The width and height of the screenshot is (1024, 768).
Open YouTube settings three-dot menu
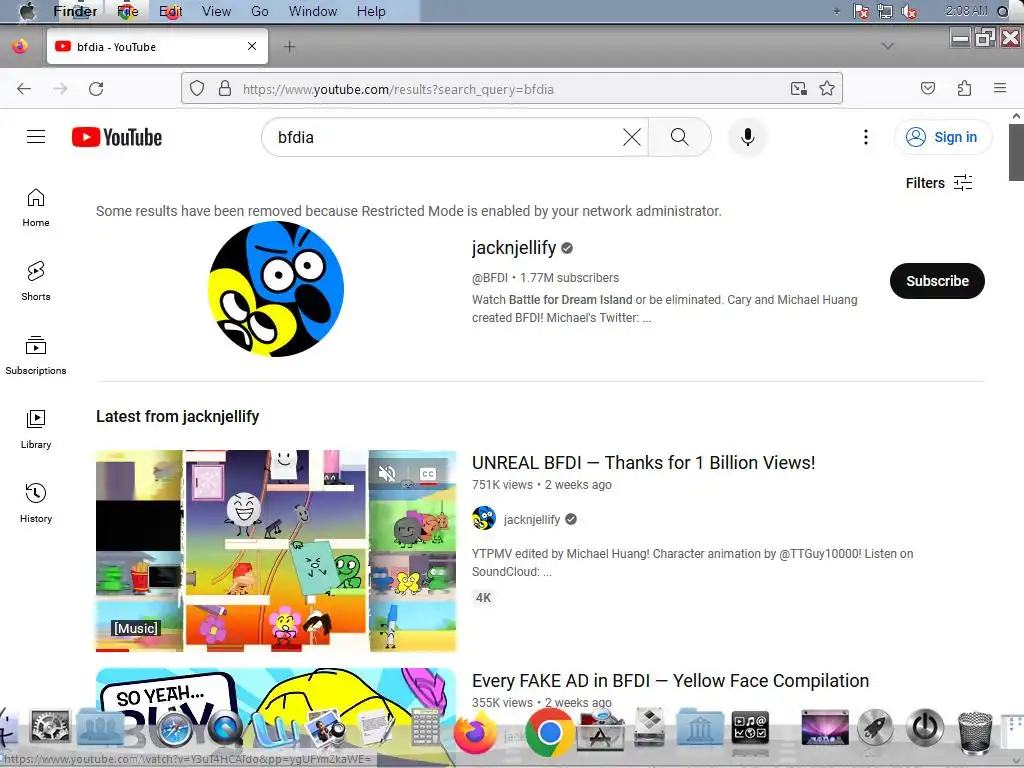865,137
